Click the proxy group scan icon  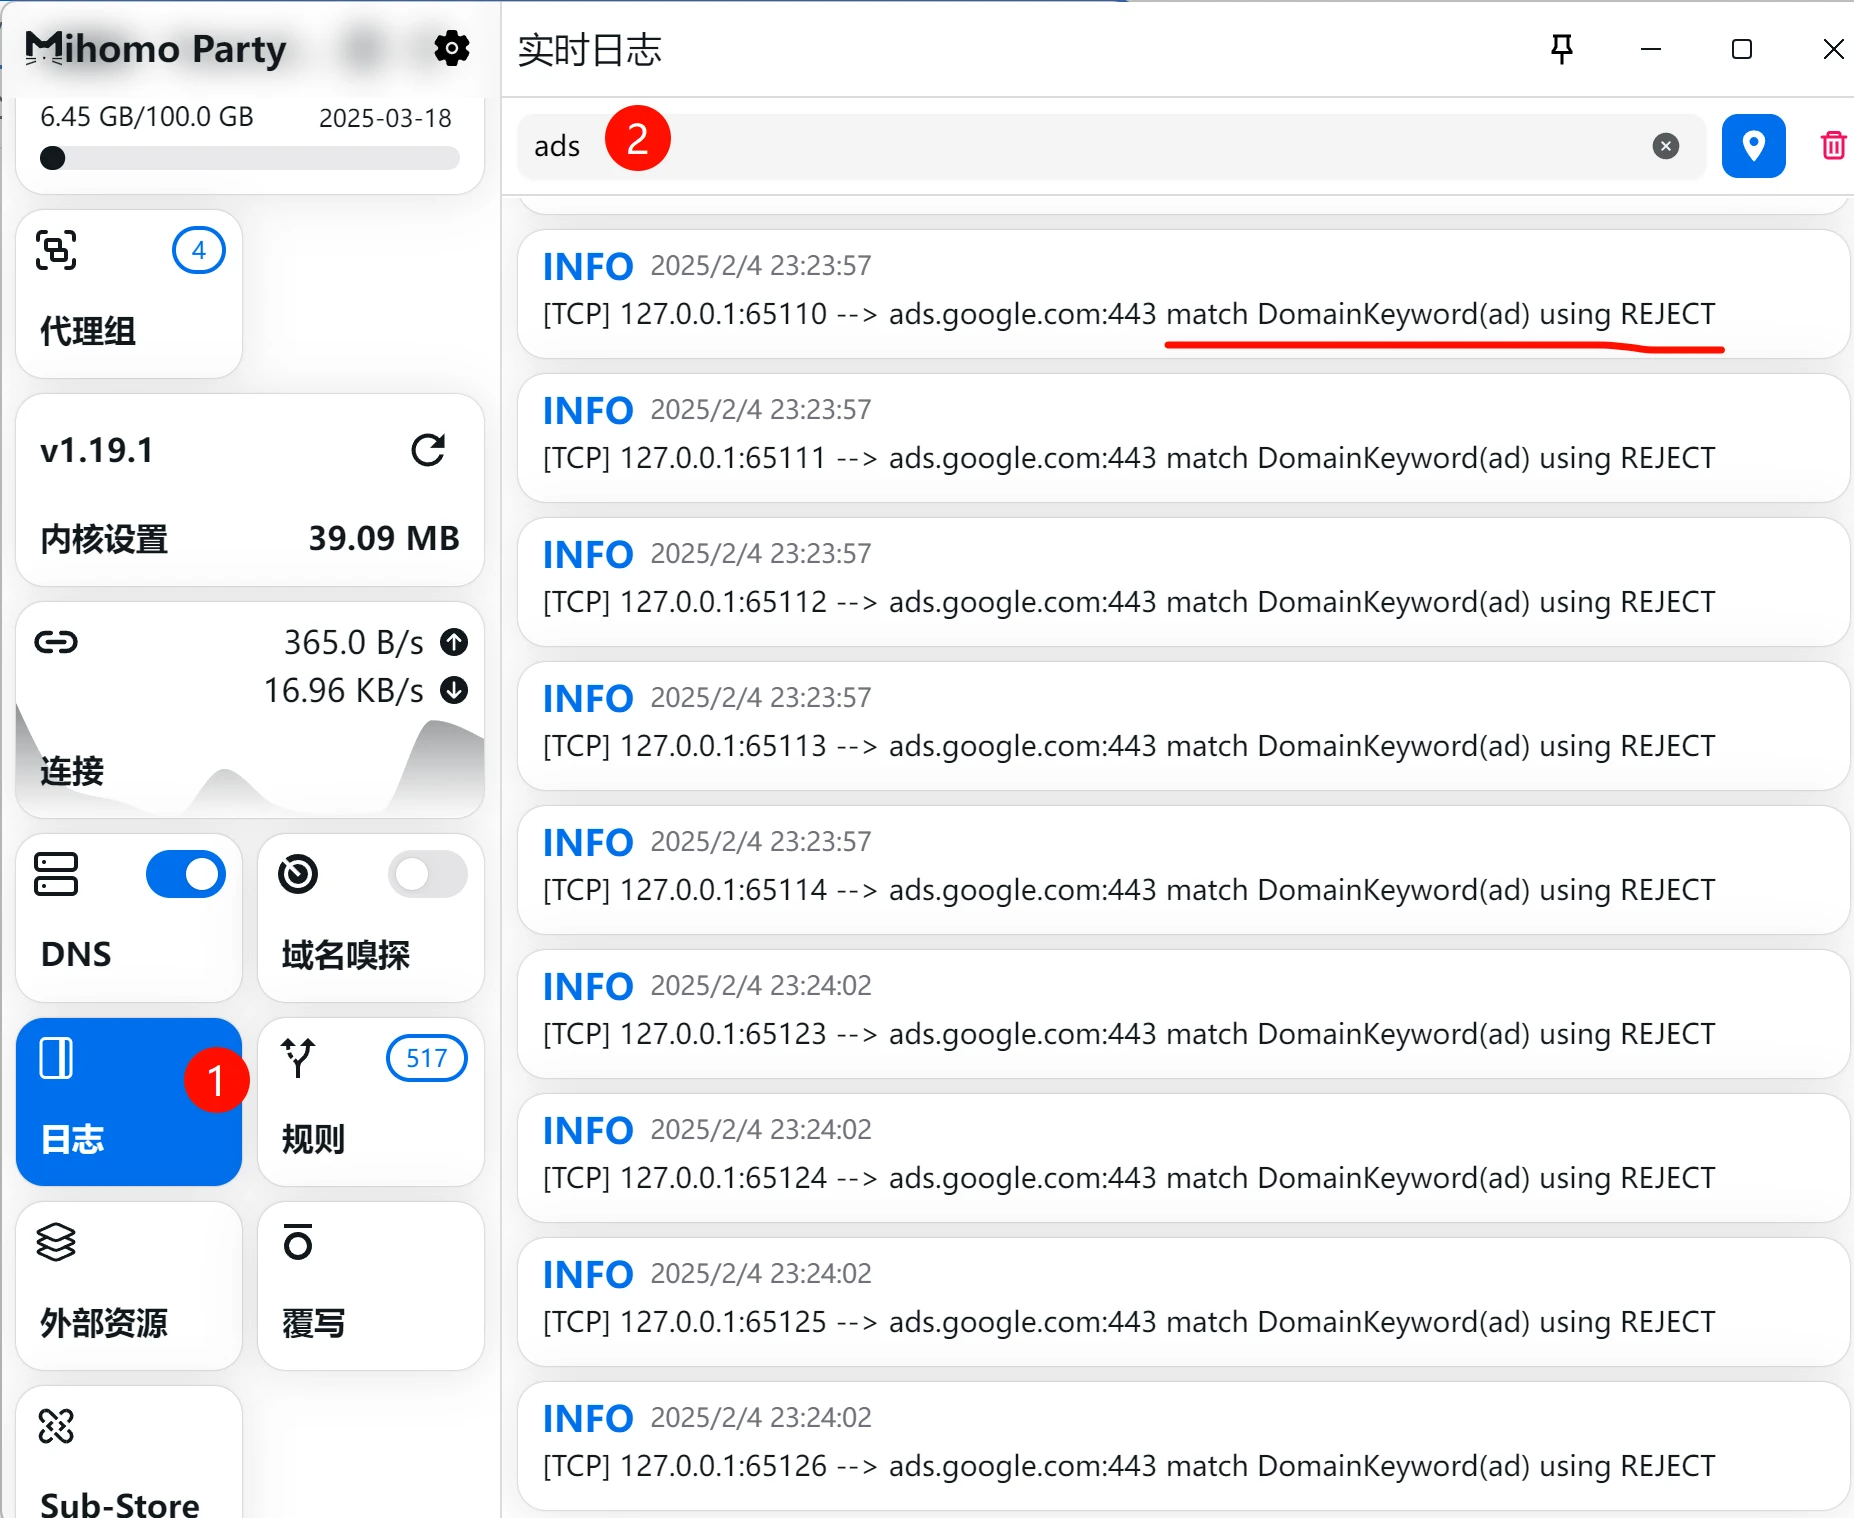pyautogui.click(x=56, y=250)
